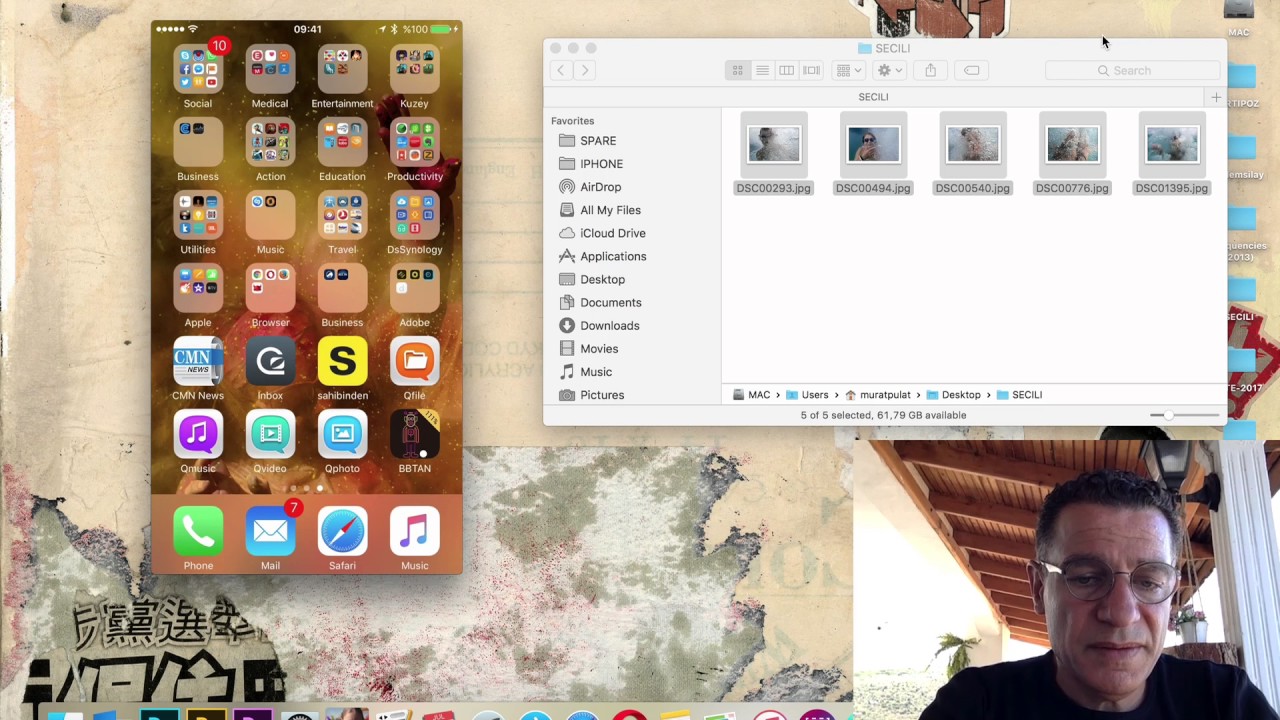Image resolution: width=1280 pixels, height=720 pixels.
Task: Click the Share button in Finder toolbar
Action: click(930, 70)
